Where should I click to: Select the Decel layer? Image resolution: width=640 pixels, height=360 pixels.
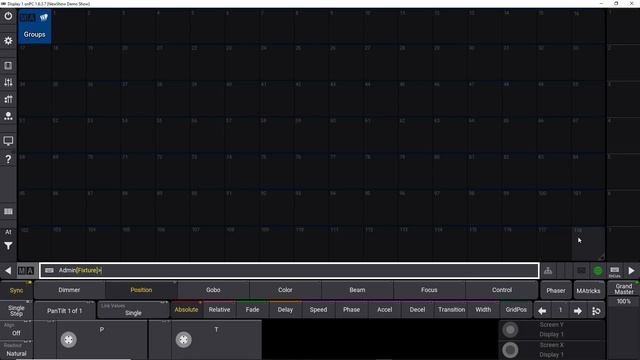click(417, 310)
